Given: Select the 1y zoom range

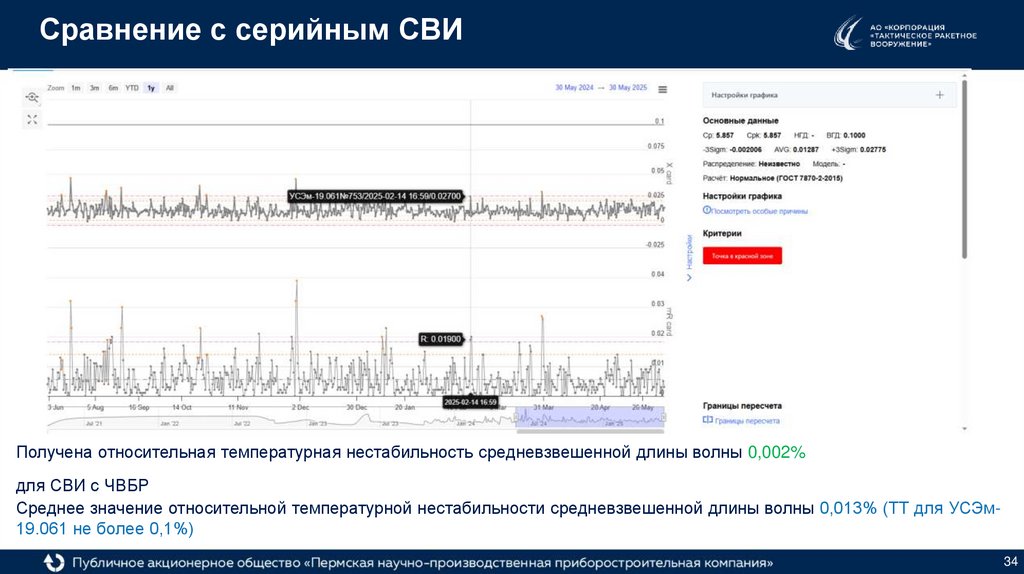Looking at the screenshot, I should tap(151, 88).
